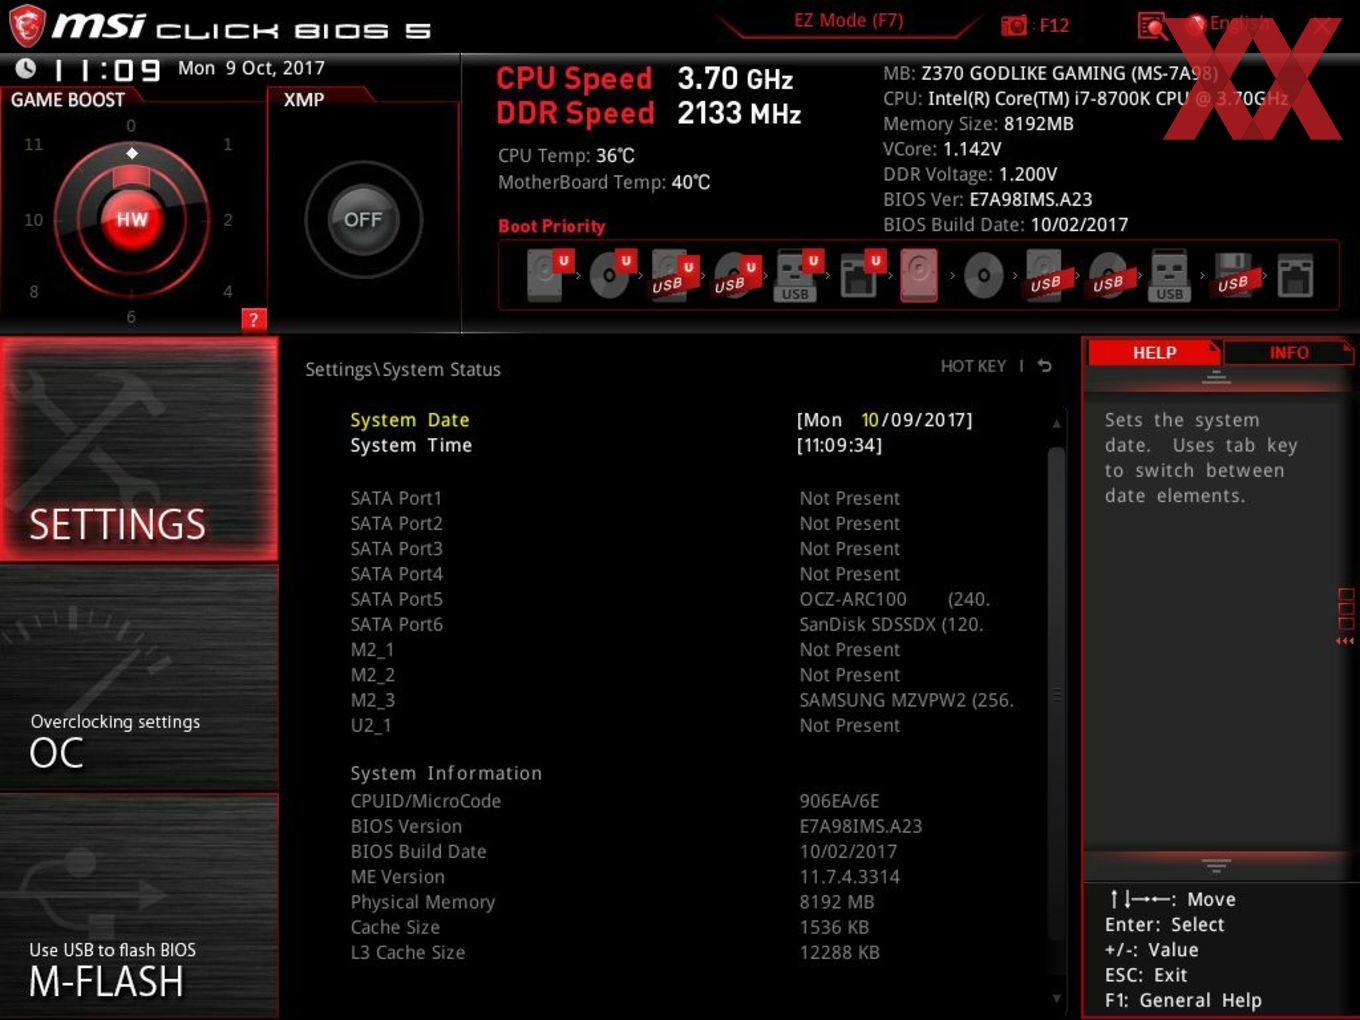Select the first UEFI hard disk boot icon
The image size is (1360, 1020).
548,275
